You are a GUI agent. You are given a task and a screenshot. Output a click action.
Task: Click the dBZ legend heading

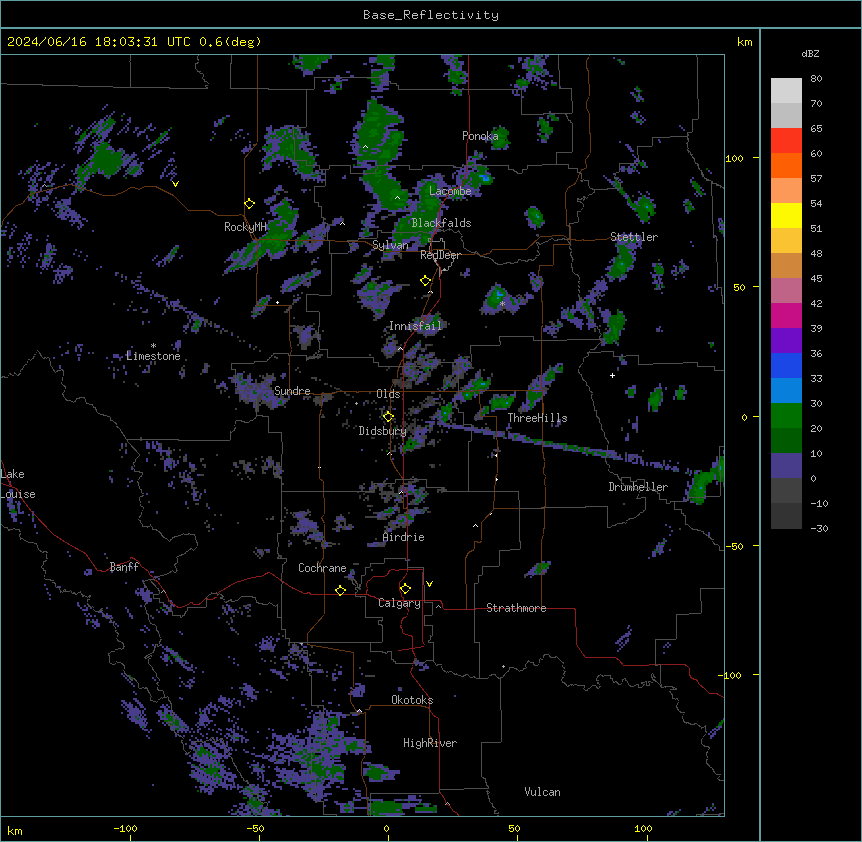pos(810,54)
